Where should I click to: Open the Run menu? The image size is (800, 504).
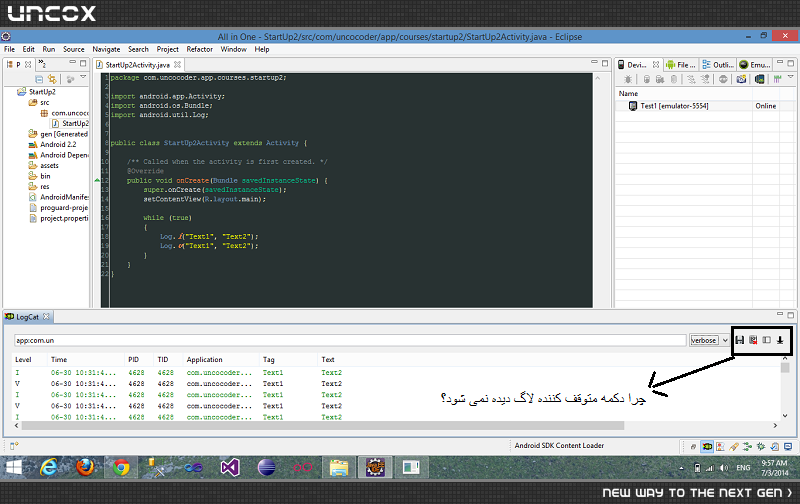pos(48,49)
